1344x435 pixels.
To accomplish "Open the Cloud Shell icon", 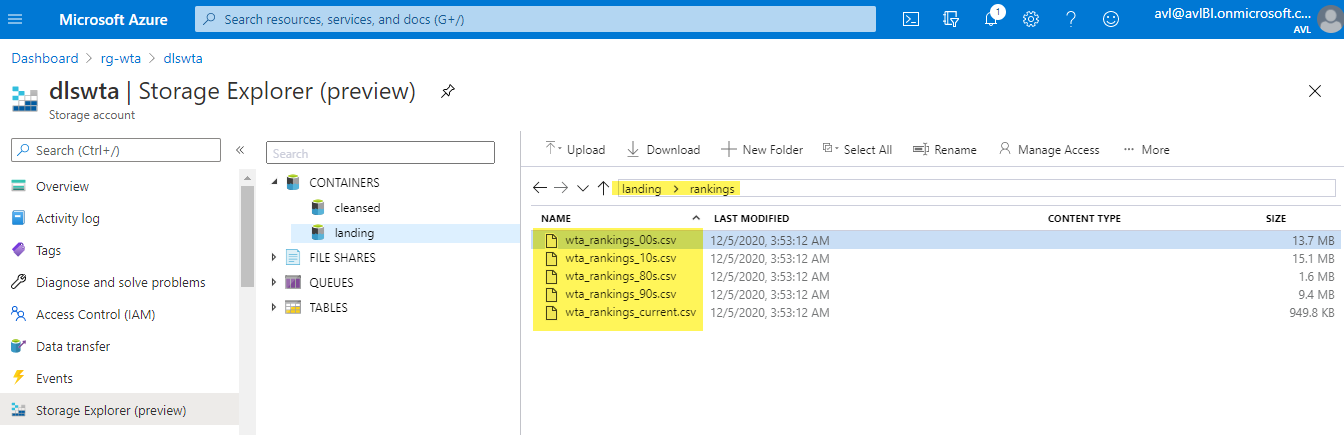I will (x=911, y=19).
